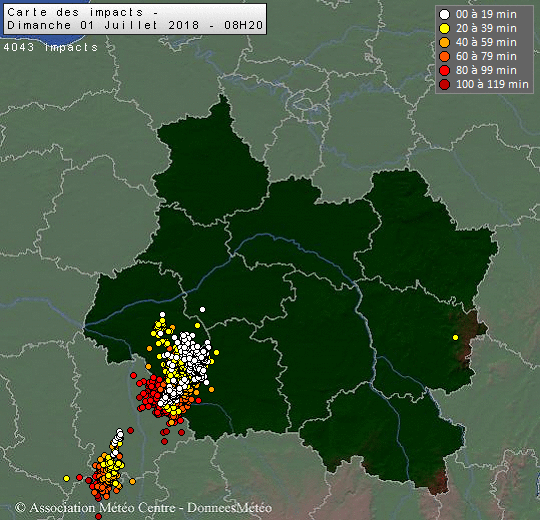Click the dark orange 60 à 79 min swatch

(445, 56)
